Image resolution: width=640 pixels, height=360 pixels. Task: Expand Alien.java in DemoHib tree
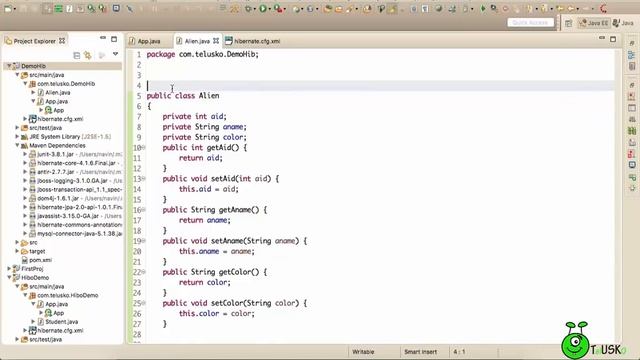click(x=33, y=93)
